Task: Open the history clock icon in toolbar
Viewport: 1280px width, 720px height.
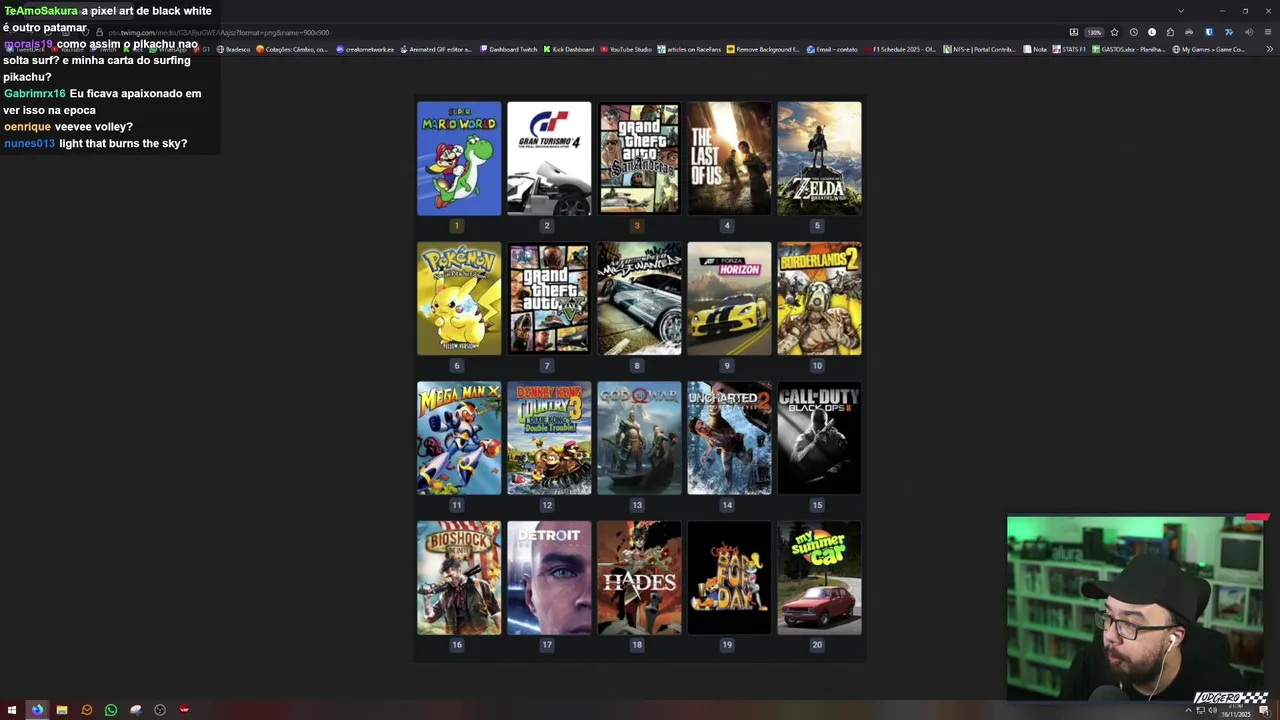Action: pos(1134,32)
